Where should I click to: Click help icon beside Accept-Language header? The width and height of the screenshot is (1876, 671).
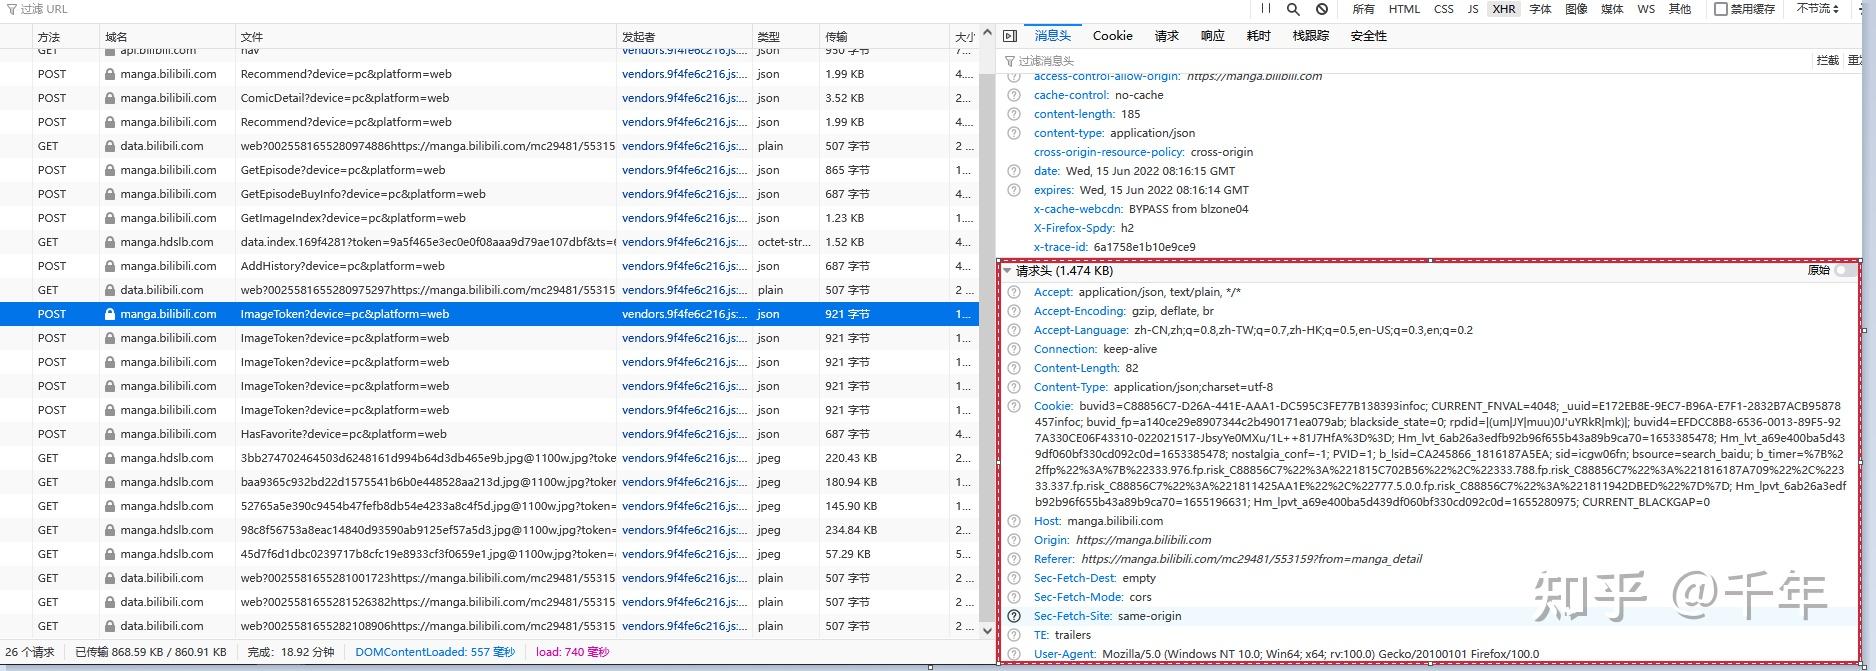click(x=1014, y=330)
